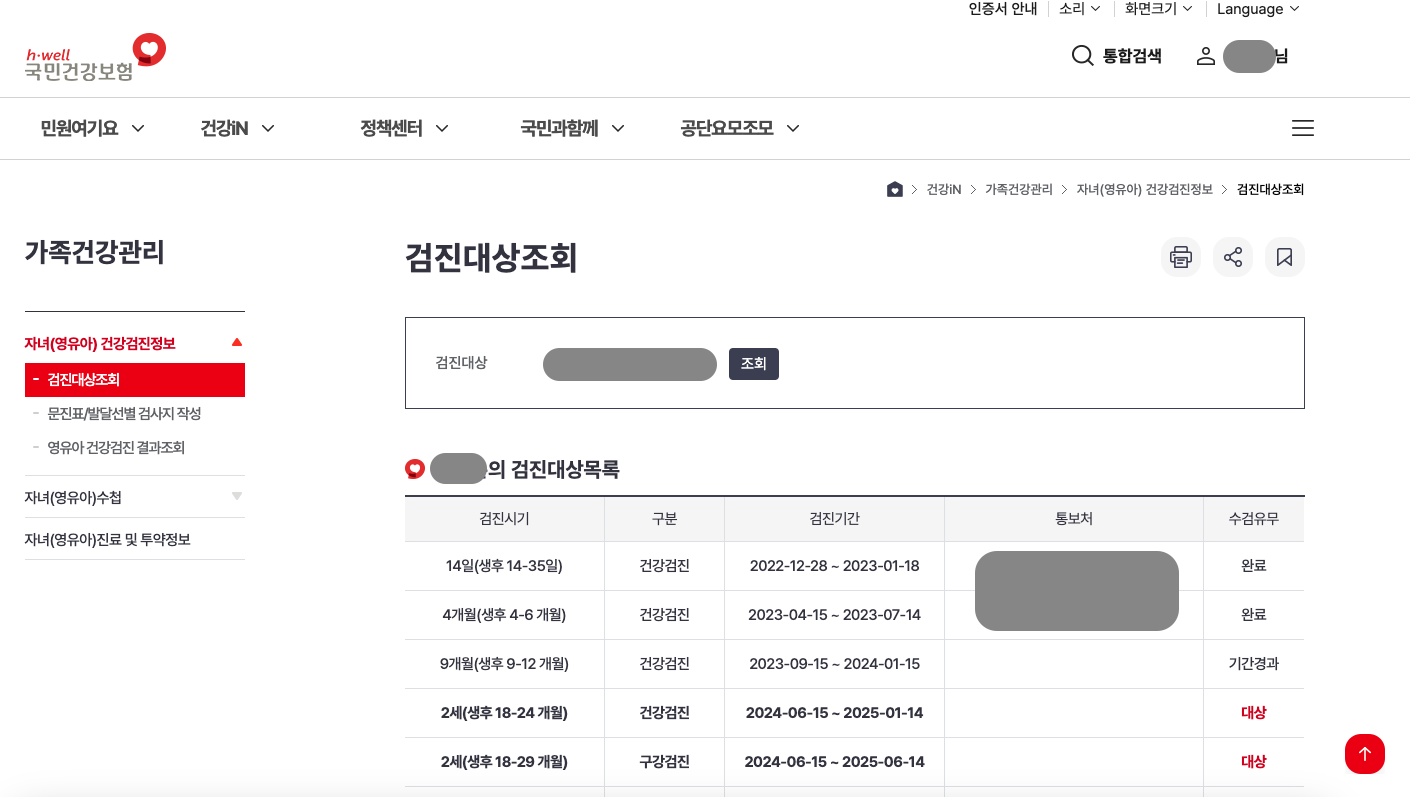The width and height of the screenshot is (1410, 797).
Task: Click the user profile person icon
Action: tap(1205, 56)
